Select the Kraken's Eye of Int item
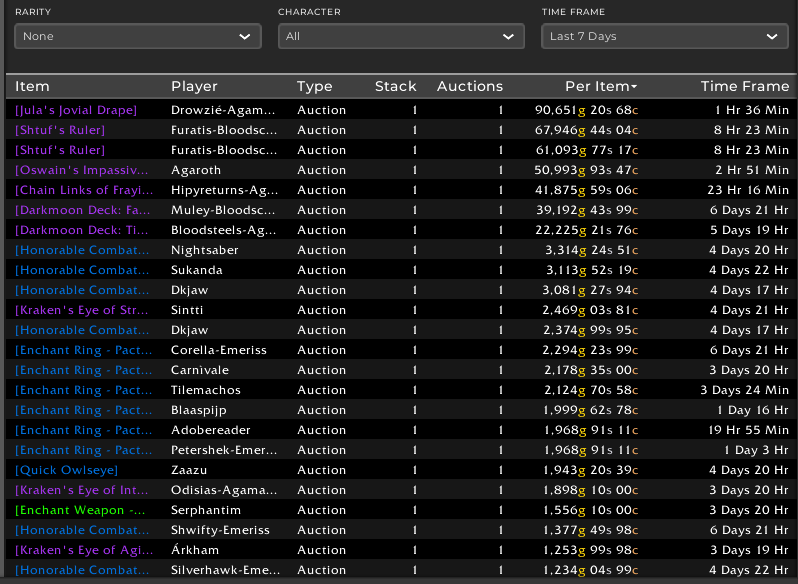Screen dimensions: 798x584 (x=82, y=490)
